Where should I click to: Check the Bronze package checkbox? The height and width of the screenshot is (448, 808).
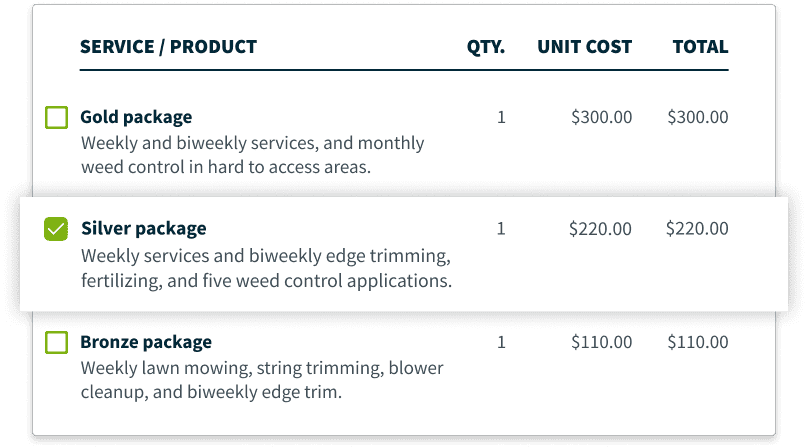point(56,342)
